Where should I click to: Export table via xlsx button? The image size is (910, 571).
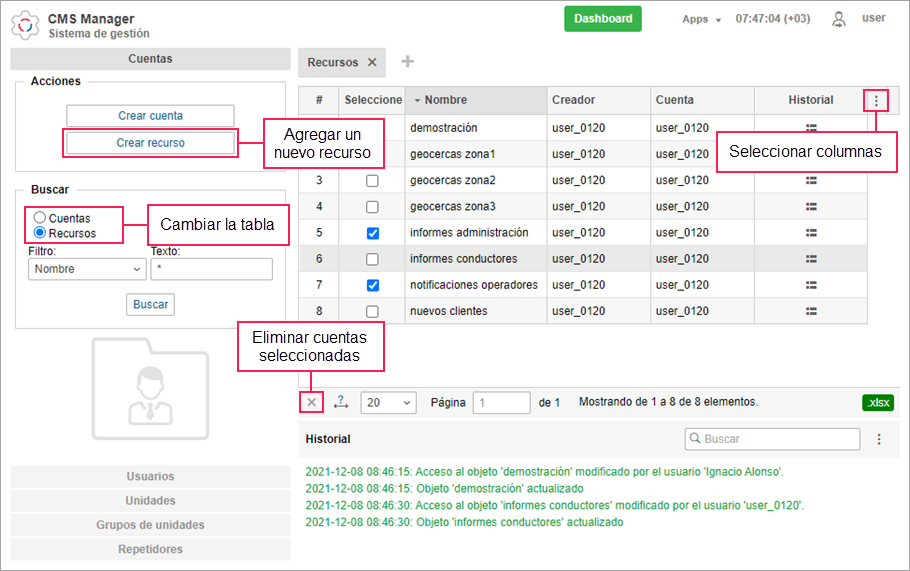(x=878, y=402)
